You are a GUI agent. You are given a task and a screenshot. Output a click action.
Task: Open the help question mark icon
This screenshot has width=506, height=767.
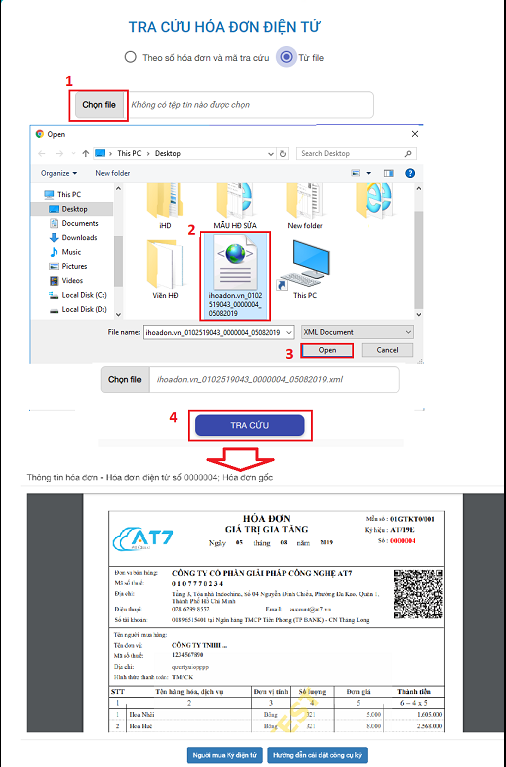pyautogui.click(x=410, y=173)
